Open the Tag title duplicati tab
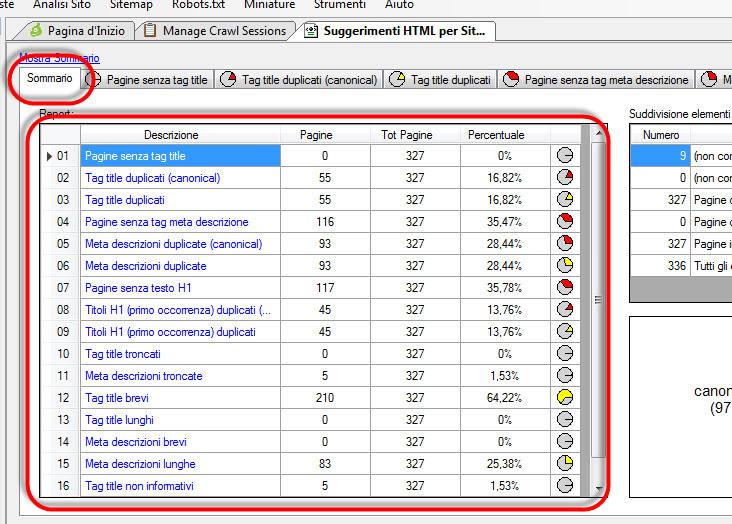Screen dimensions: 732x524 pos(440,79)
